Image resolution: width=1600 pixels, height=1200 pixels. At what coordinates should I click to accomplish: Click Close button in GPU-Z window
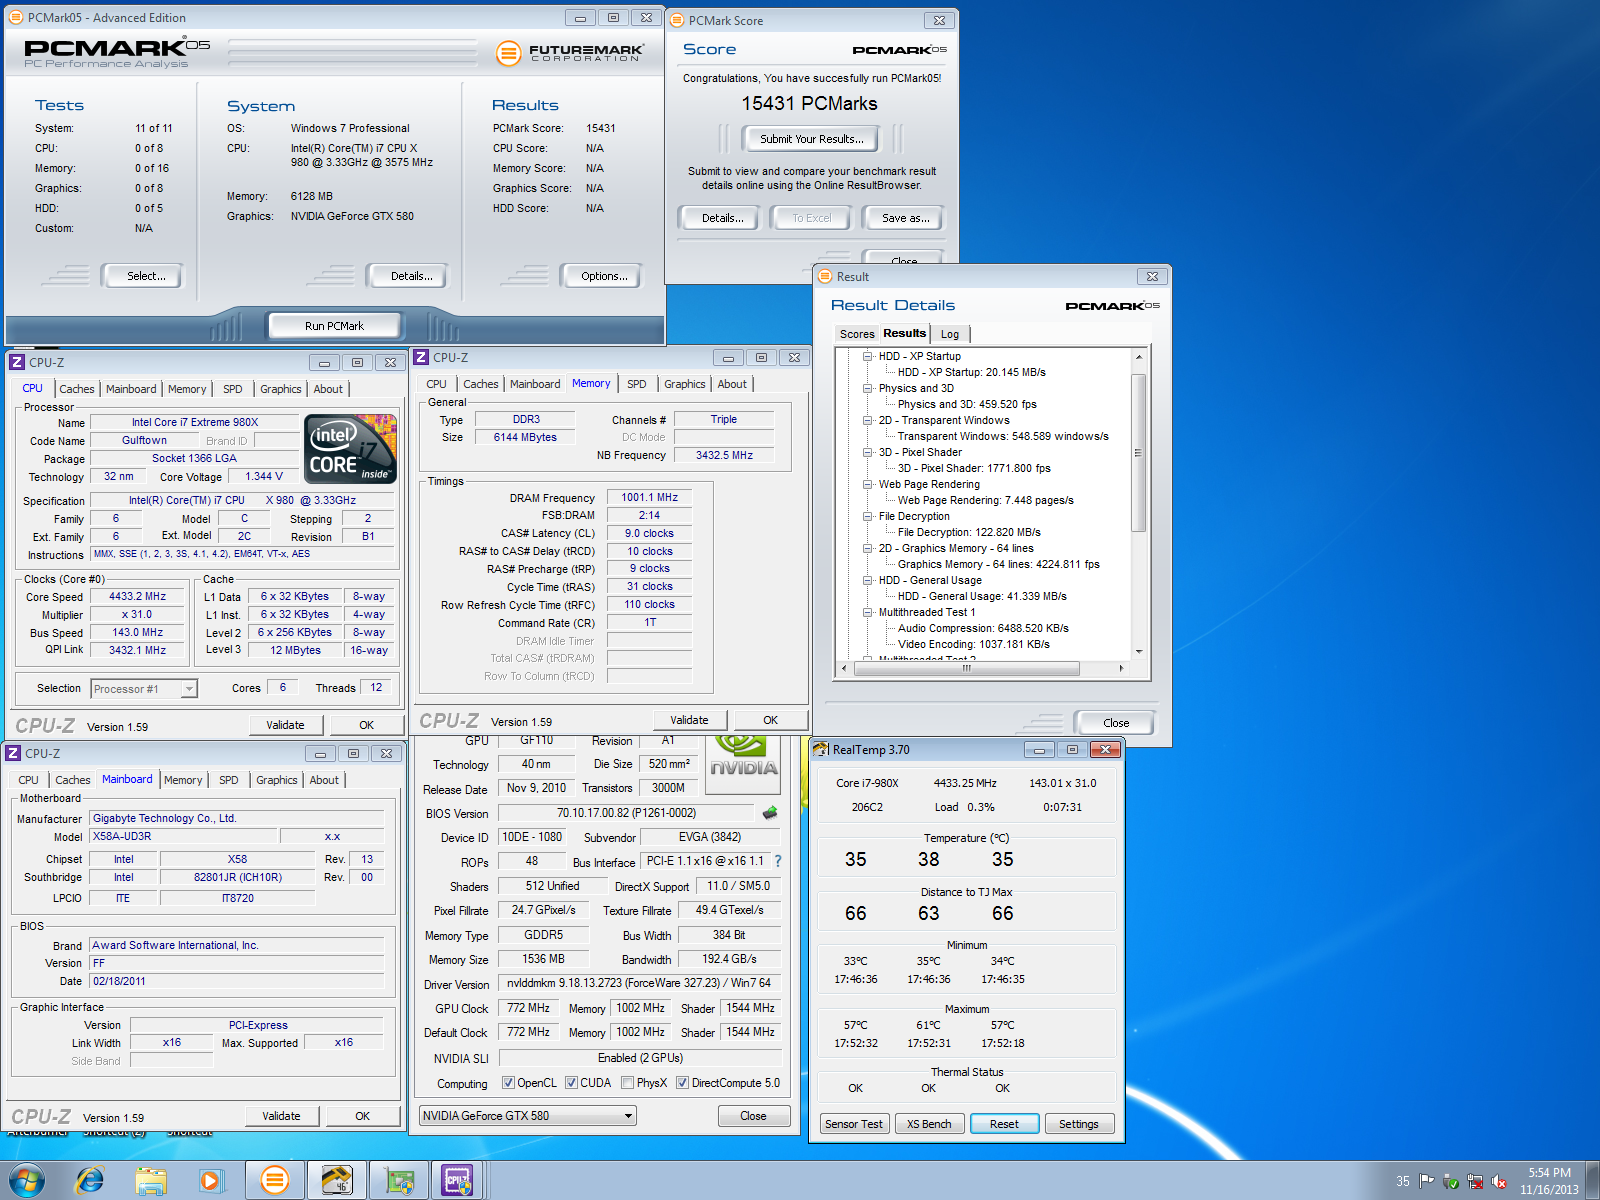[x=753, y=1116]
